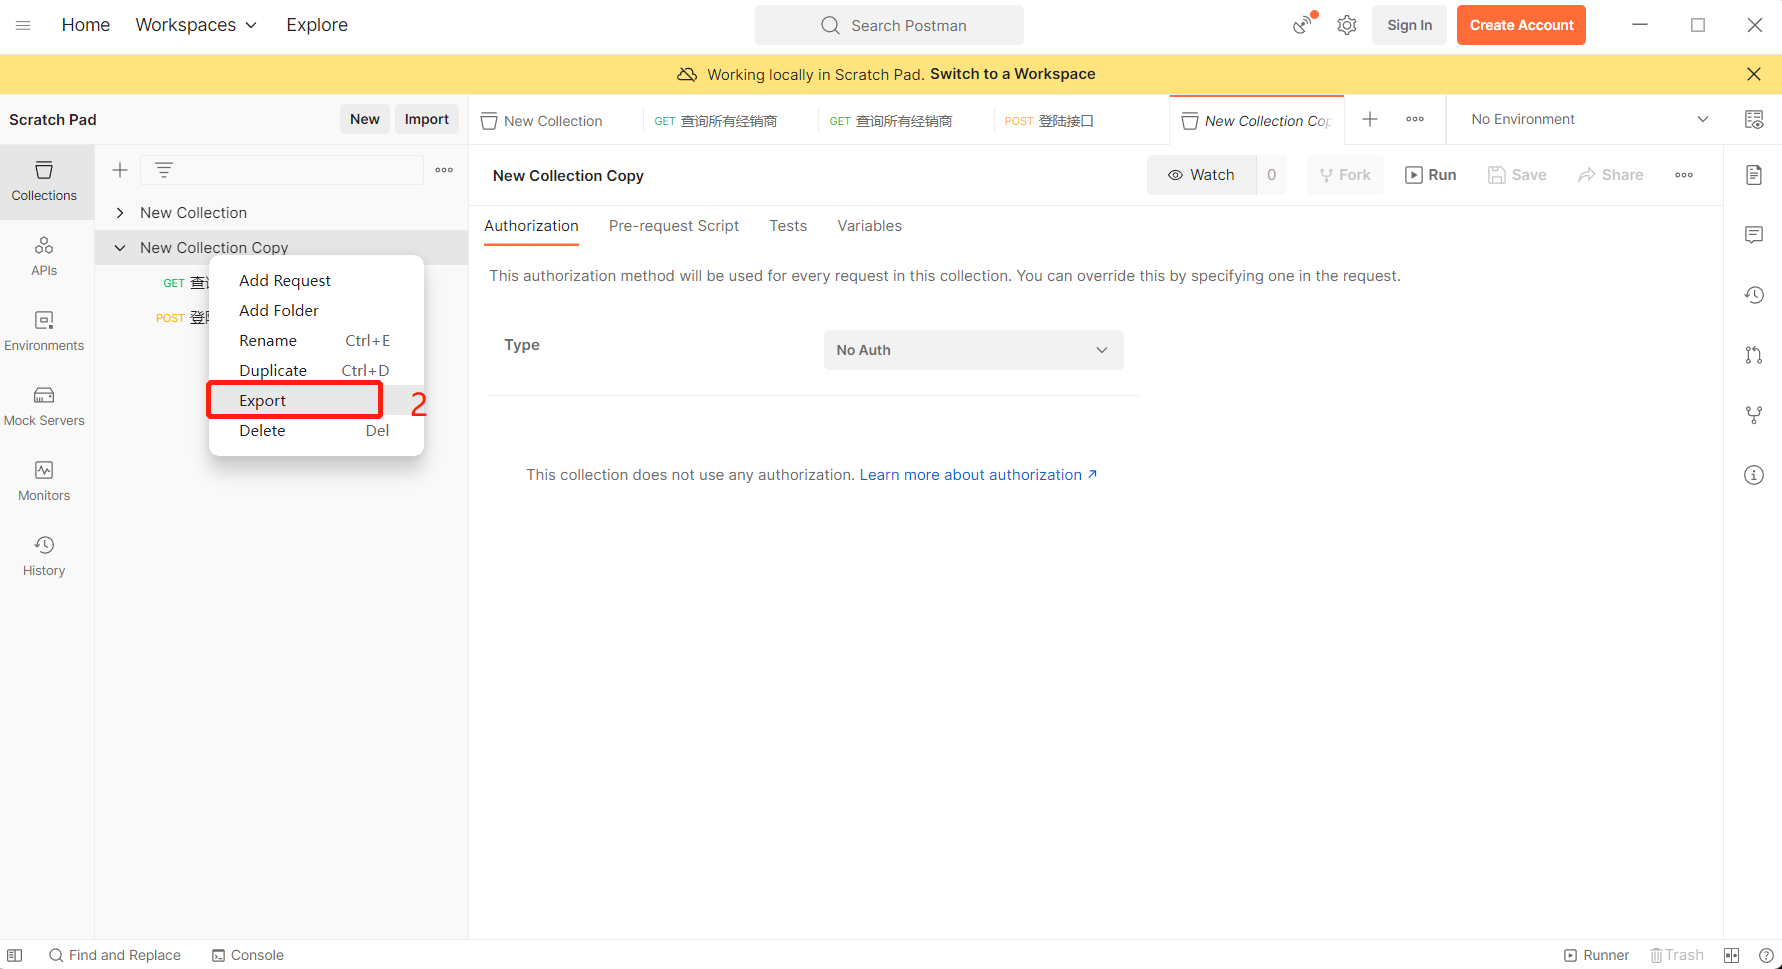Switch to the Pre-request Script tab
Screen dimensions: 1782x969
click(673, 226)
